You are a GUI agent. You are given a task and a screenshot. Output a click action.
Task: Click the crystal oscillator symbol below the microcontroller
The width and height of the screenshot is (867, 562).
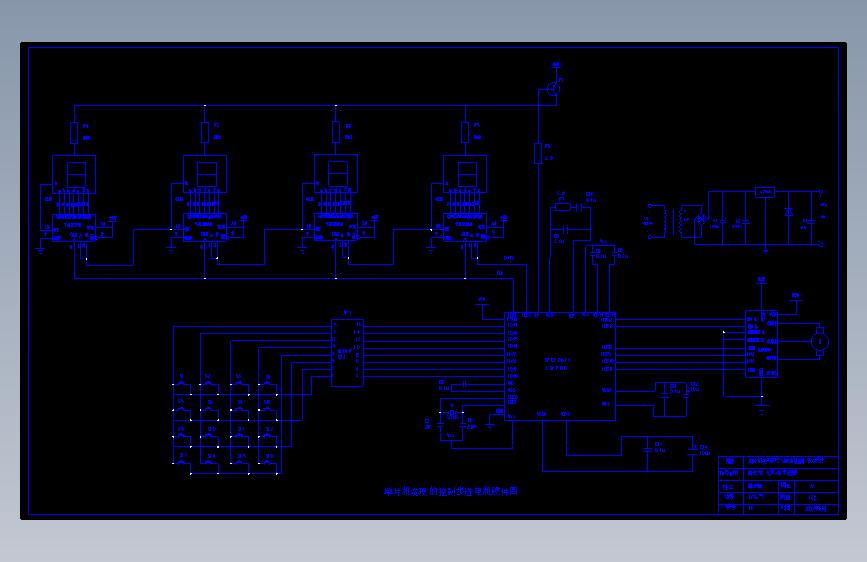click(452, 413)
